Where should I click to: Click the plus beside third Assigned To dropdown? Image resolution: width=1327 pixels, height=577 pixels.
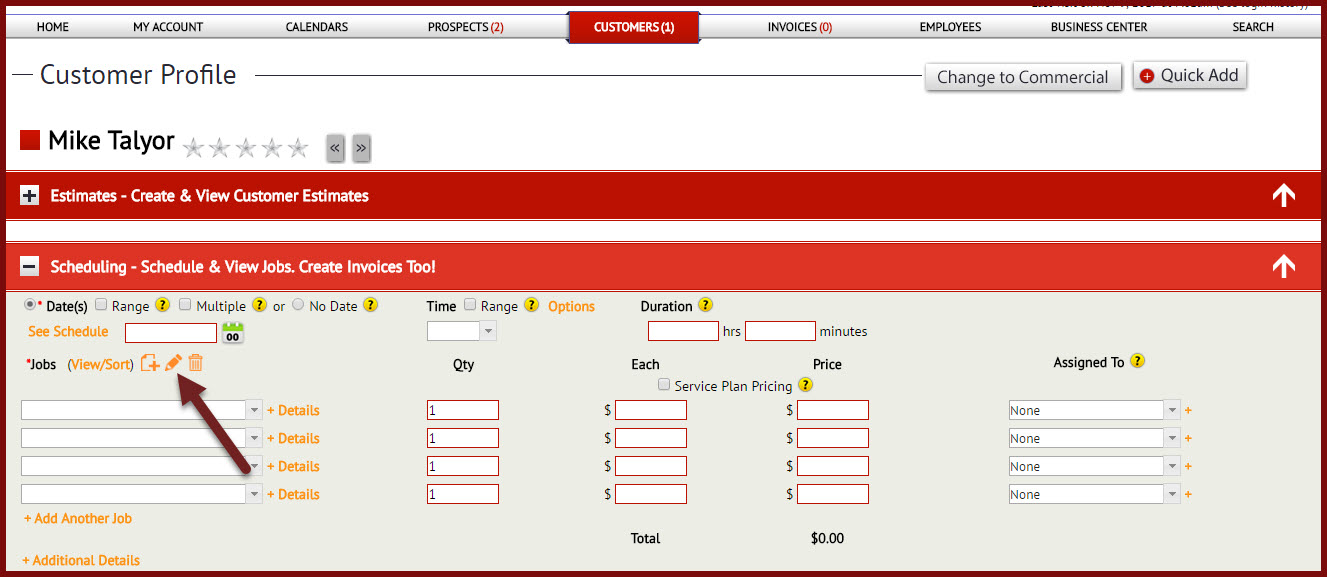[x=1189, y=467]
